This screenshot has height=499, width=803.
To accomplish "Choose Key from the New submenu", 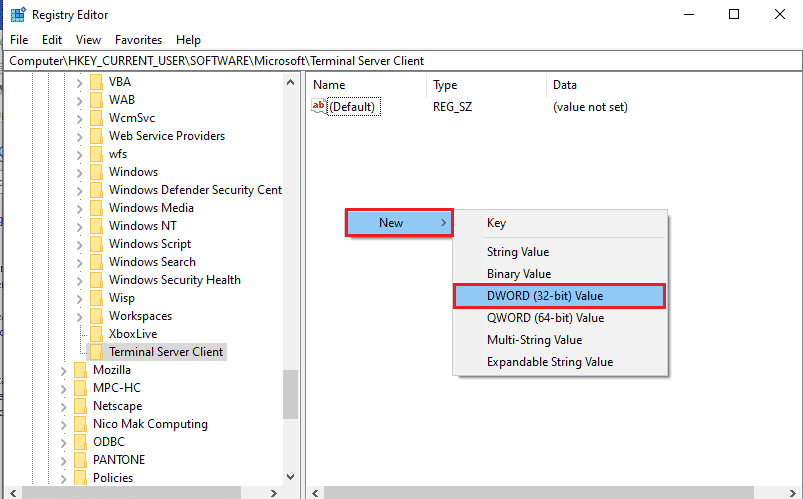I will coord(560,223).
